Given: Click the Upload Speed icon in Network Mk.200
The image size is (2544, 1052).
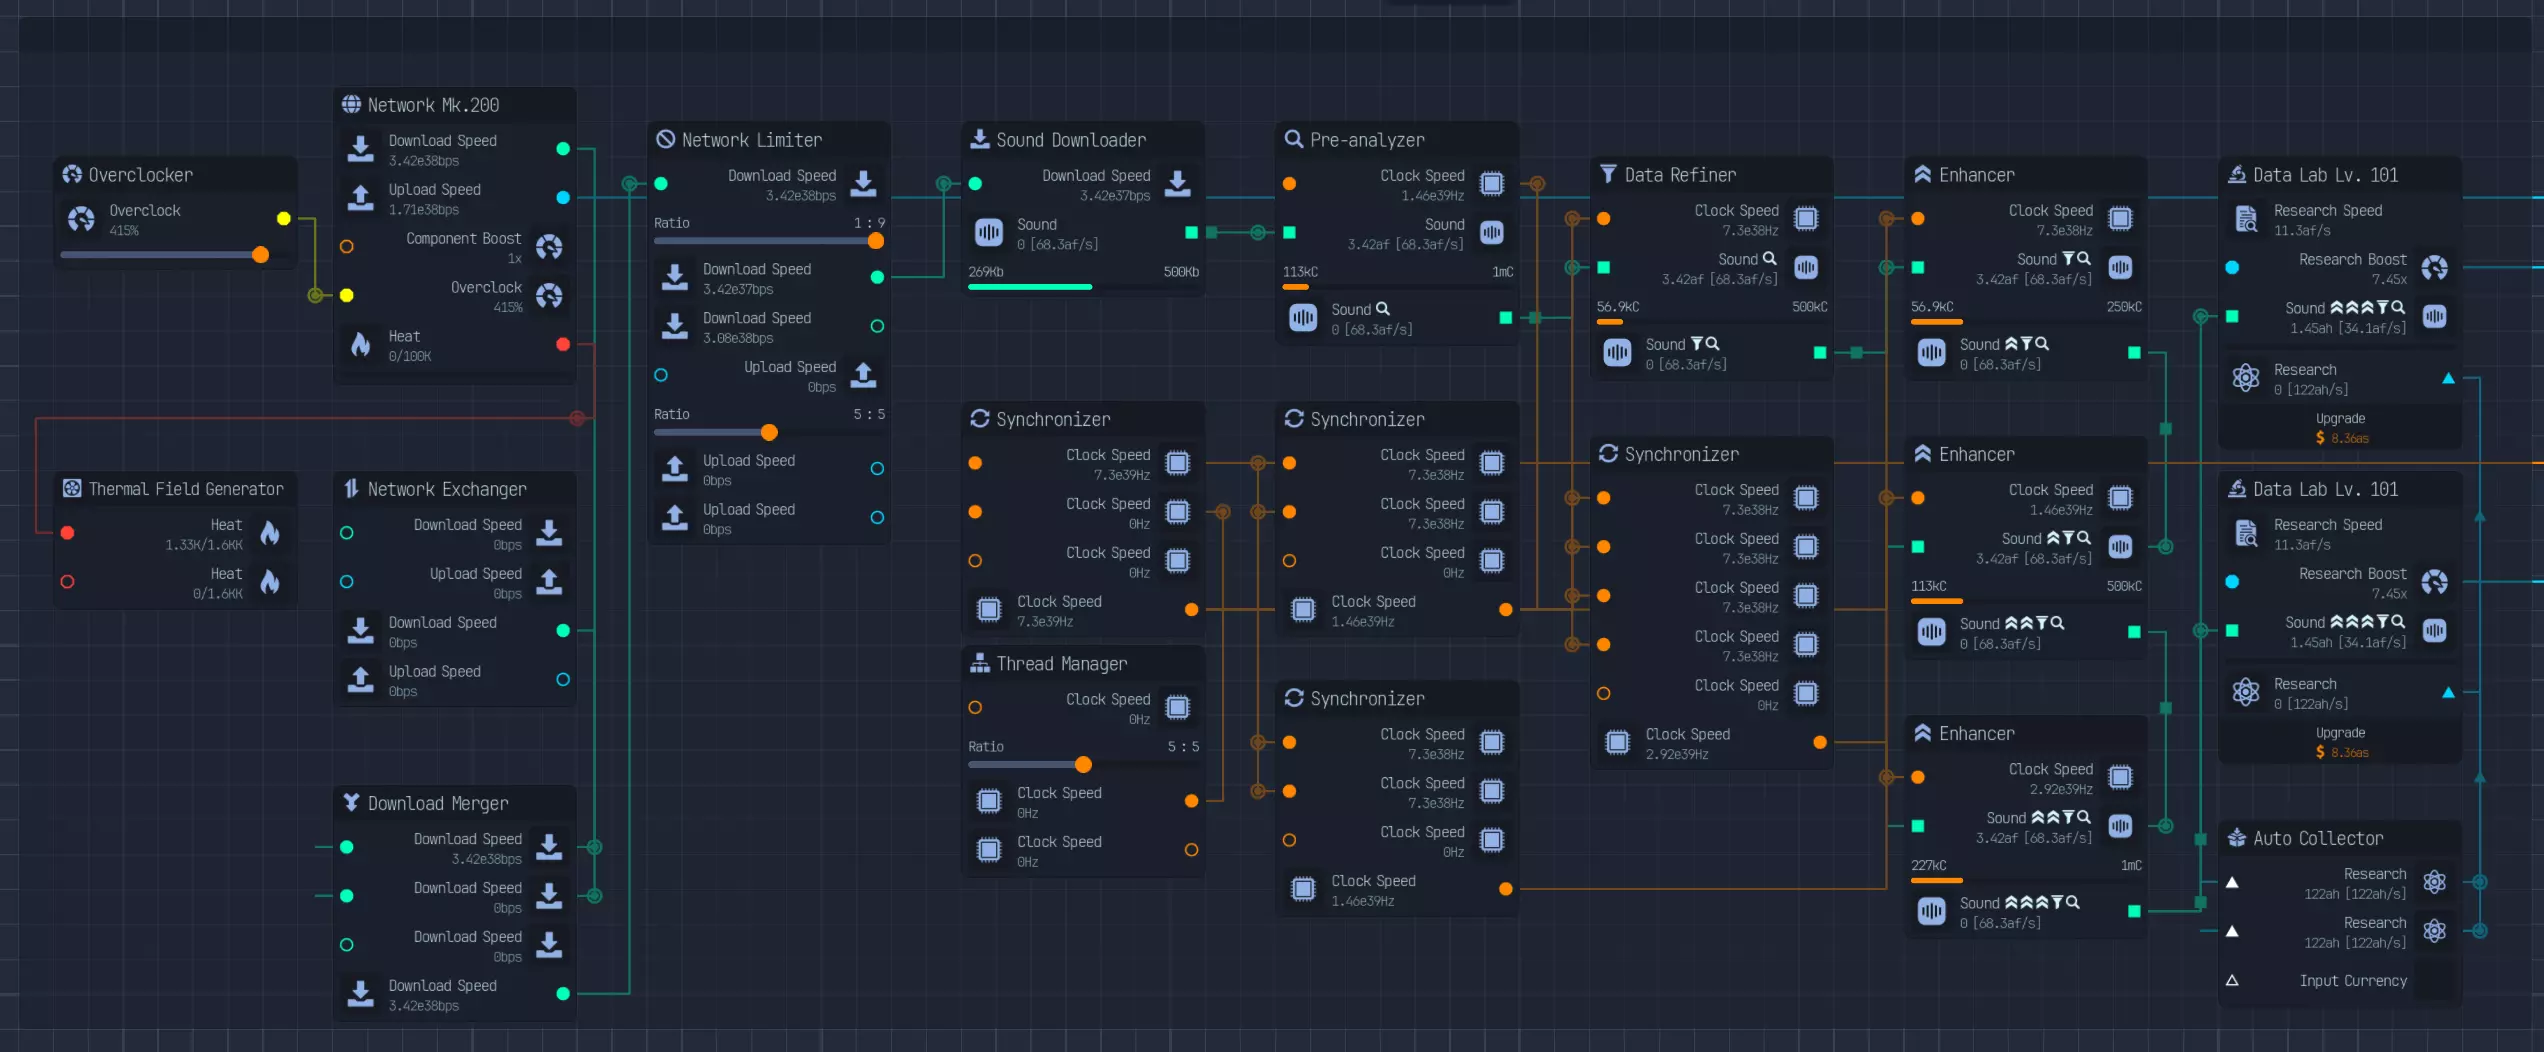Looking at the screenshot, I should 360,198.
